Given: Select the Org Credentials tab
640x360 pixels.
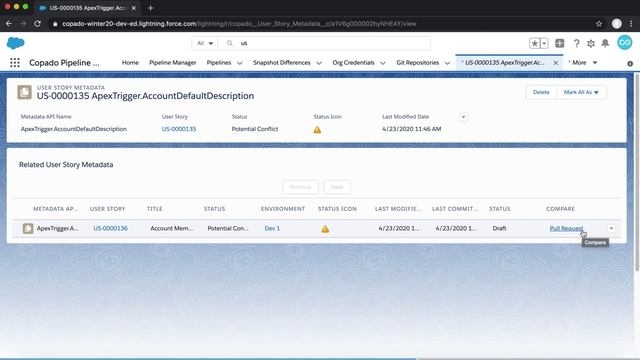Looking at the screenshot, I should pyautogui.click(x=353, y=62).
